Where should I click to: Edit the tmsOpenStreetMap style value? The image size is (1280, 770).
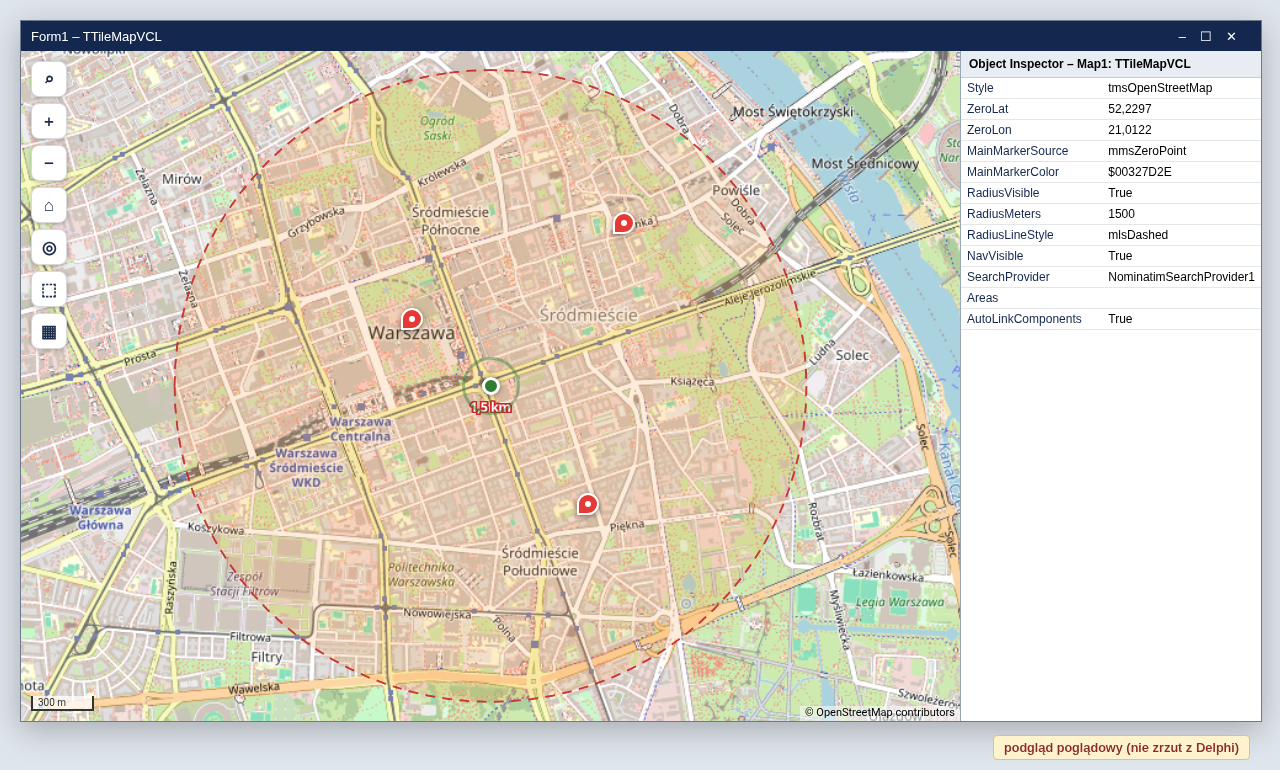[x=1160, y=88]
